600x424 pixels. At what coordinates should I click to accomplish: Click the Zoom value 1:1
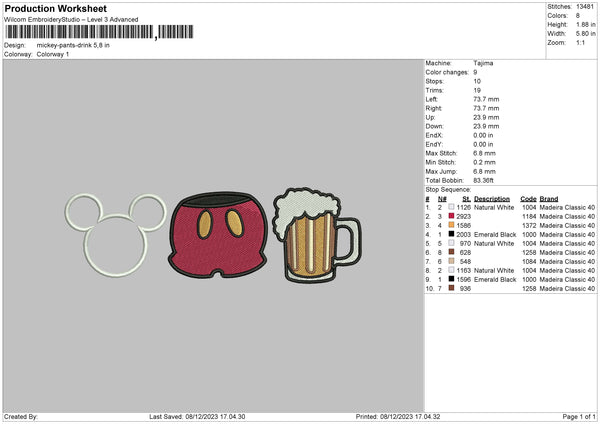[580, 42]
